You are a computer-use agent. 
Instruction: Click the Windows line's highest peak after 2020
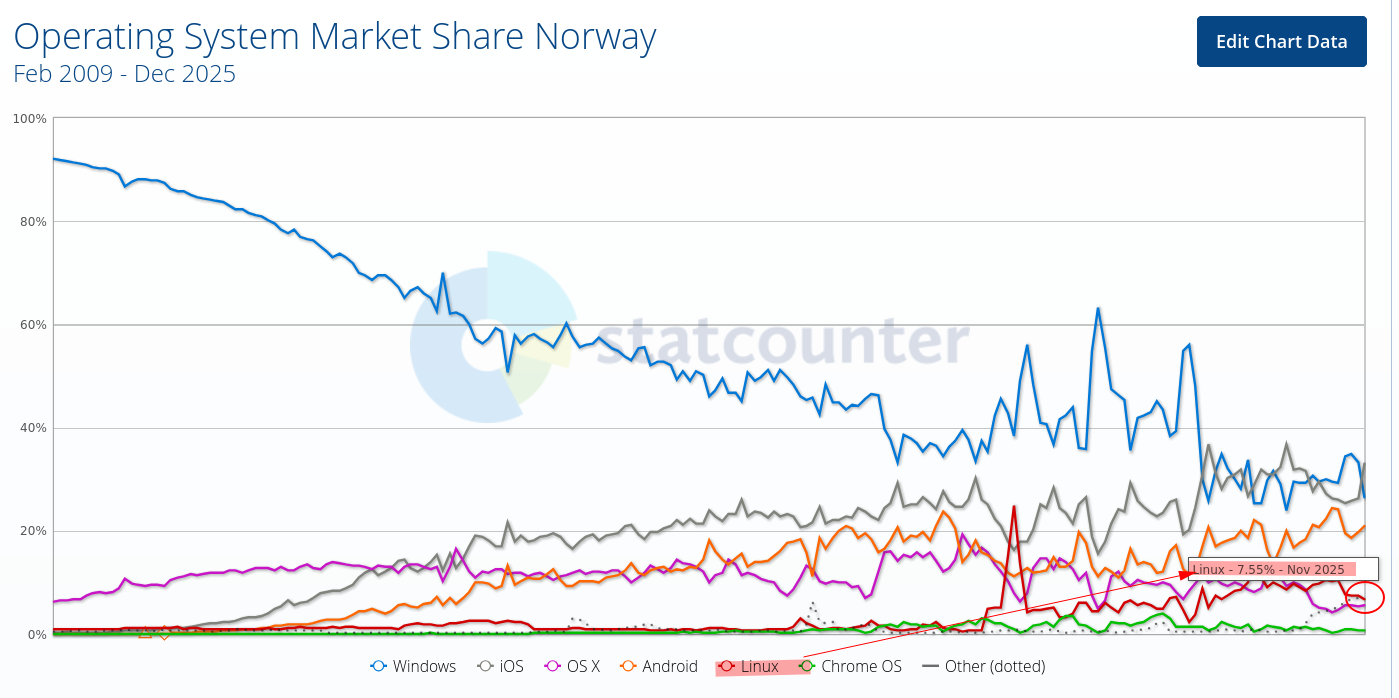pyautogui.click(x=1098, y=308)
